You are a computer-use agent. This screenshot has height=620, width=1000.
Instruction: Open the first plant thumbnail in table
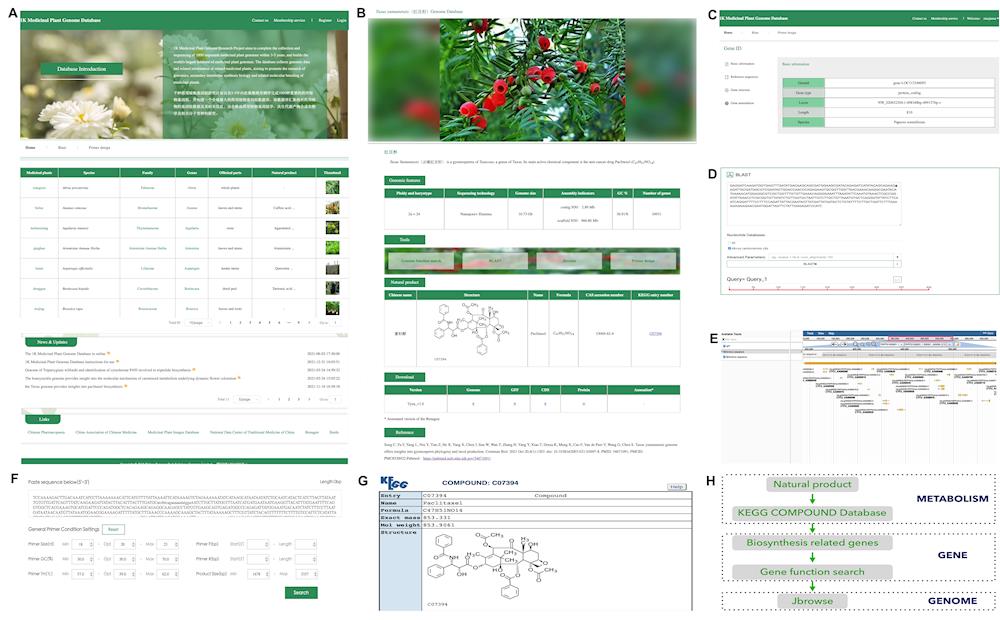[332, 187]
